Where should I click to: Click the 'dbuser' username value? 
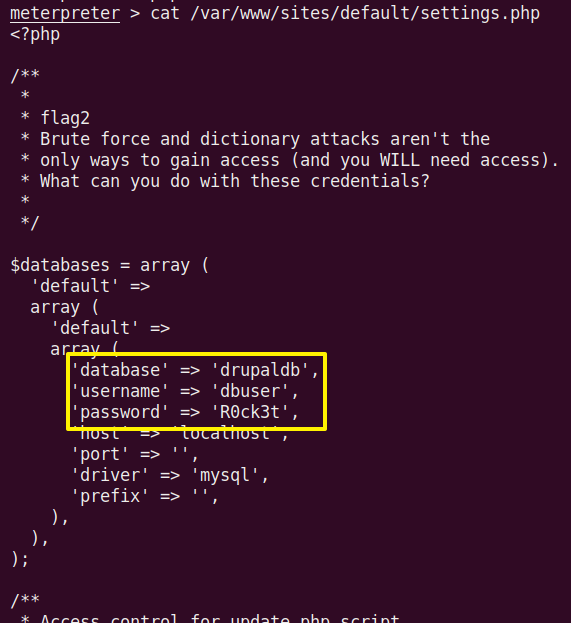point(250,391)
